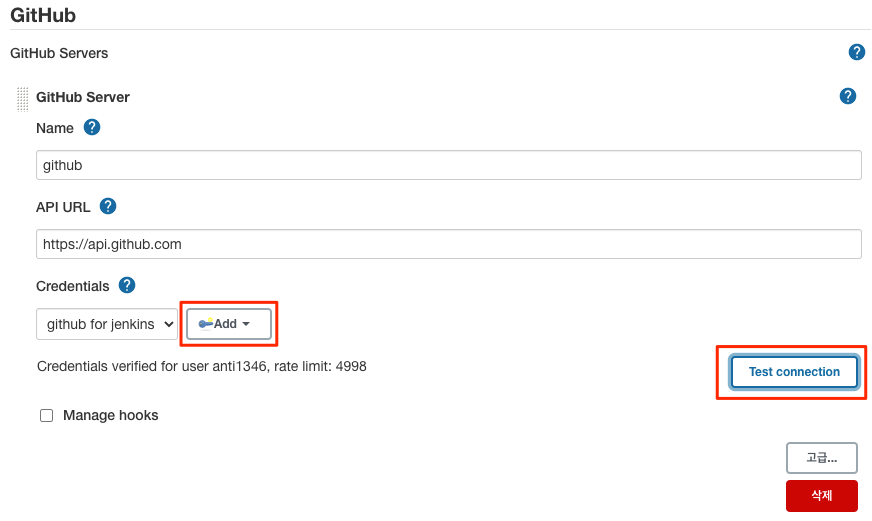Enable the Manage hooks checkbox

47,415
